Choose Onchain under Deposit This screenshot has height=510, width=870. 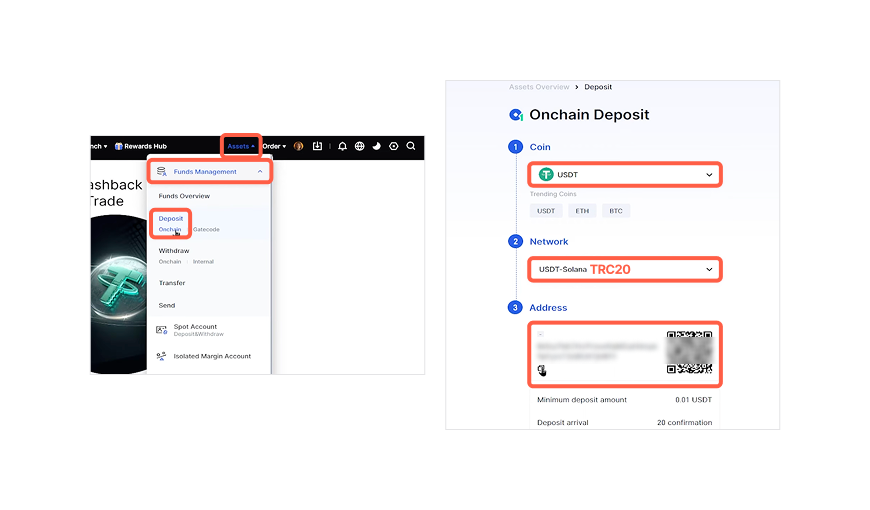click(170, 229)
